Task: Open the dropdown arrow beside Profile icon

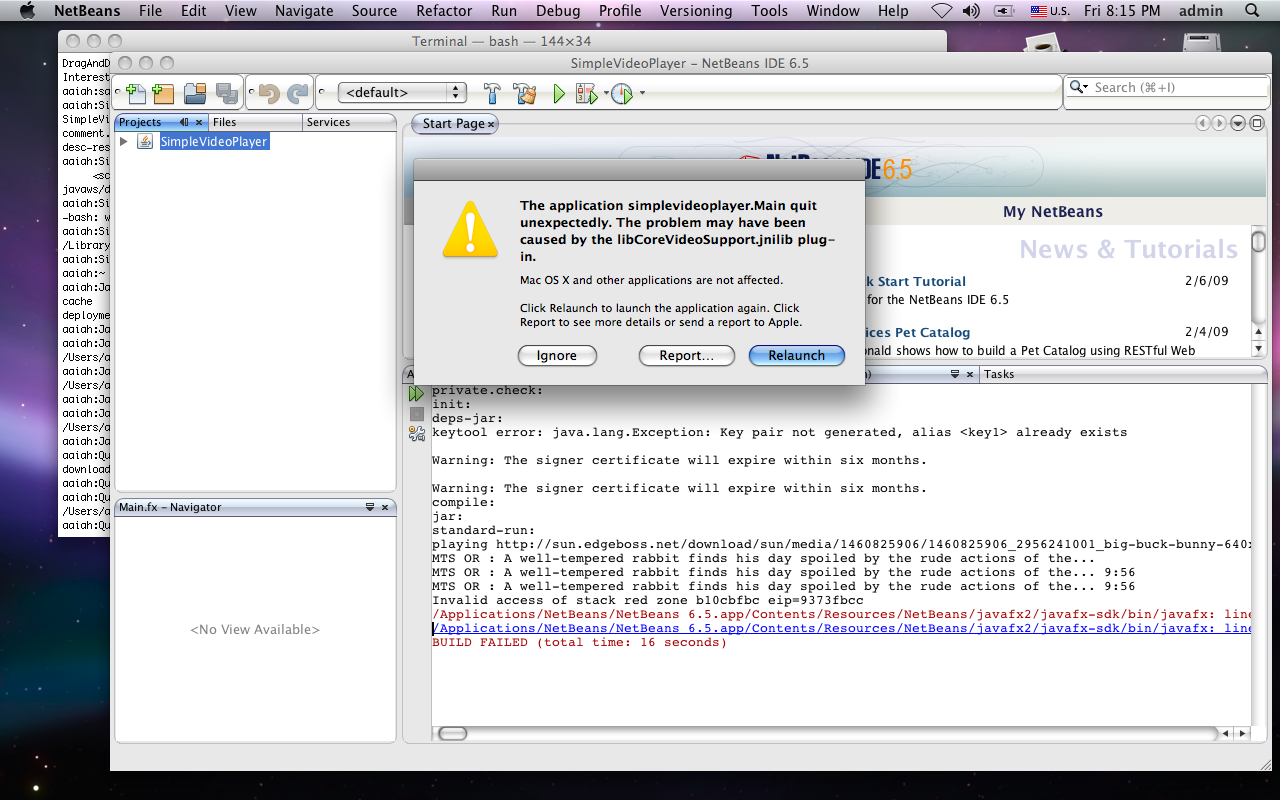Action: click(642, 93)
